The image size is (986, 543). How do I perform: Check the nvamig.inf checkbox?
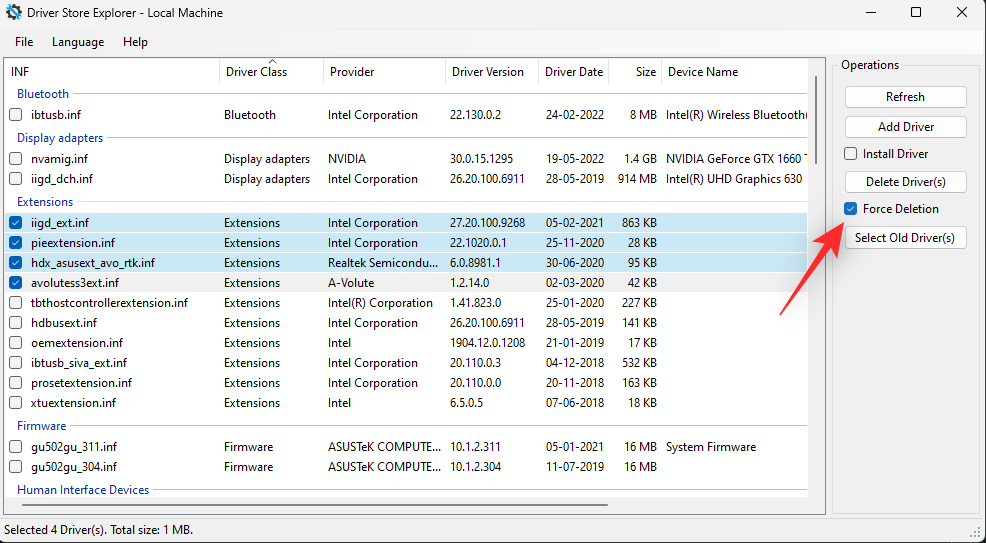coord(16,159)
